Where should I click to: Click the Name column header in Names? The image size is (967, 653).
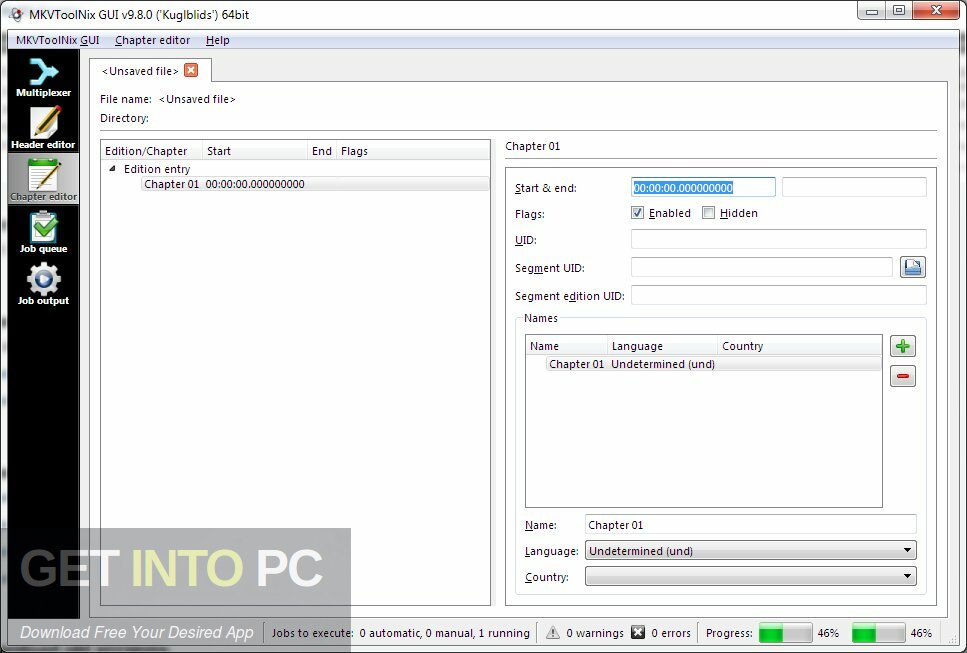click(567, 346)
